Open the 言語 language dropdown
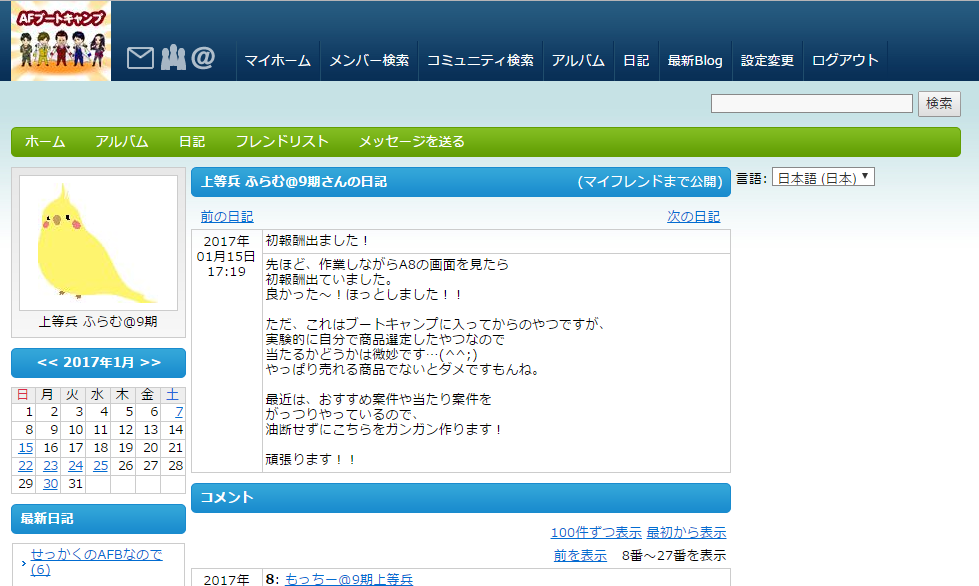 click(823, 178)
